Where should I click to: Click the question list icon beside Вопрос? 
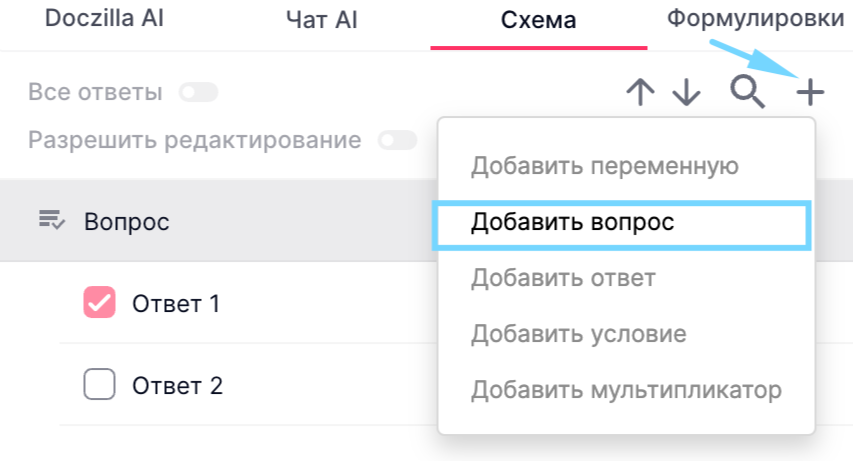click(51, 220)
